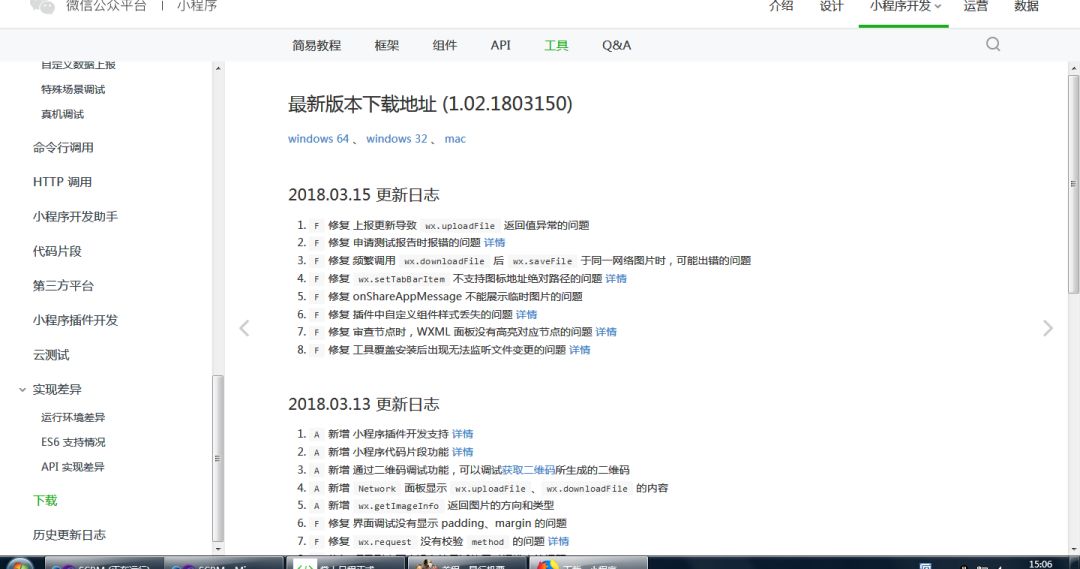1080x569 pixels.
Task: Open 详情 link for 小程序插件开发支持
Action: point(463,434)
